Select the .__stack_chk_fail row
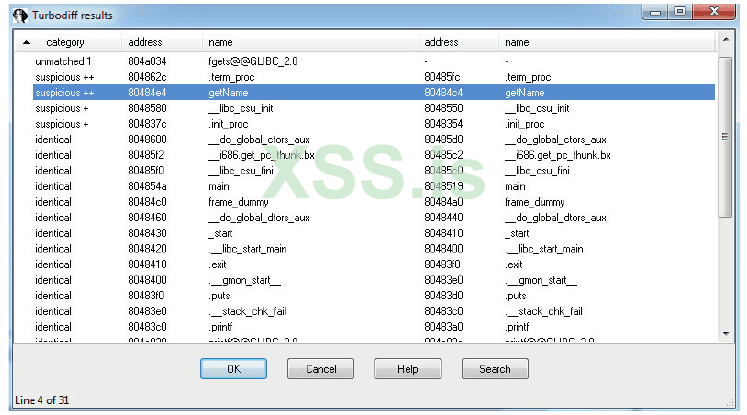This screenshot has width=747, height=415. 374,311
